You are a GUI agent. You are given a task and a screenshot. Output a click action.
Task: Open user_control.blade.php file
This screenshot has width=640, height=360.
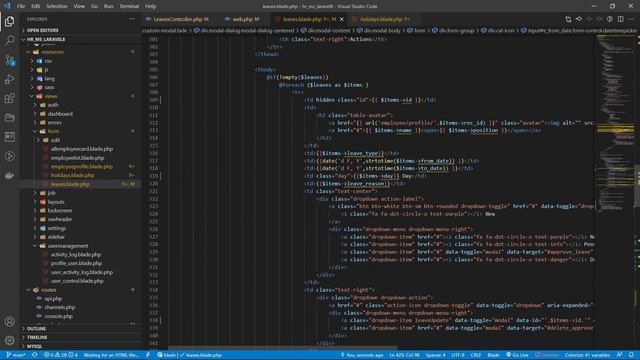point(80,281)
